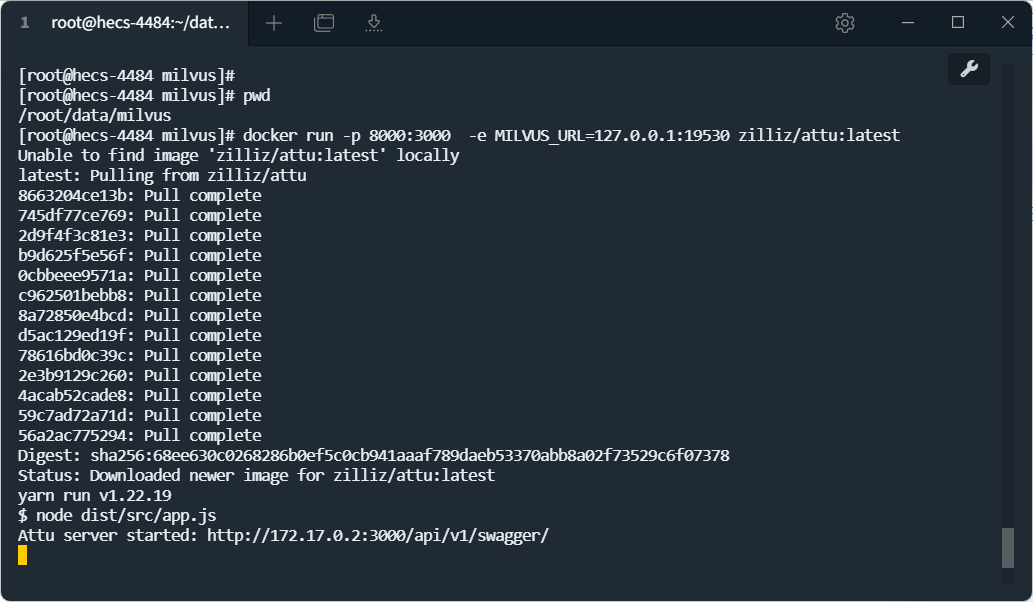
Task: Close the terminal window
Action: pyautogui.click(x=1008, y=23)
